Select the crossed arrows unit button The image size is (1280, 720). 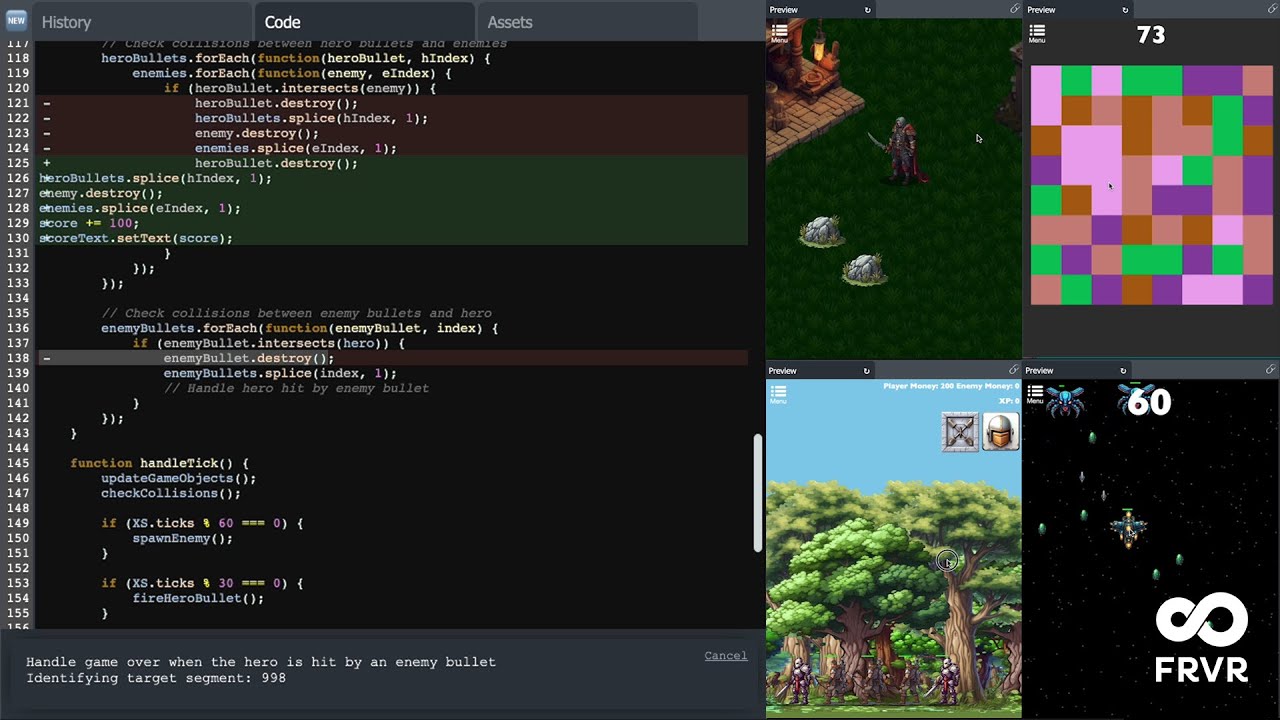[960, 432]
